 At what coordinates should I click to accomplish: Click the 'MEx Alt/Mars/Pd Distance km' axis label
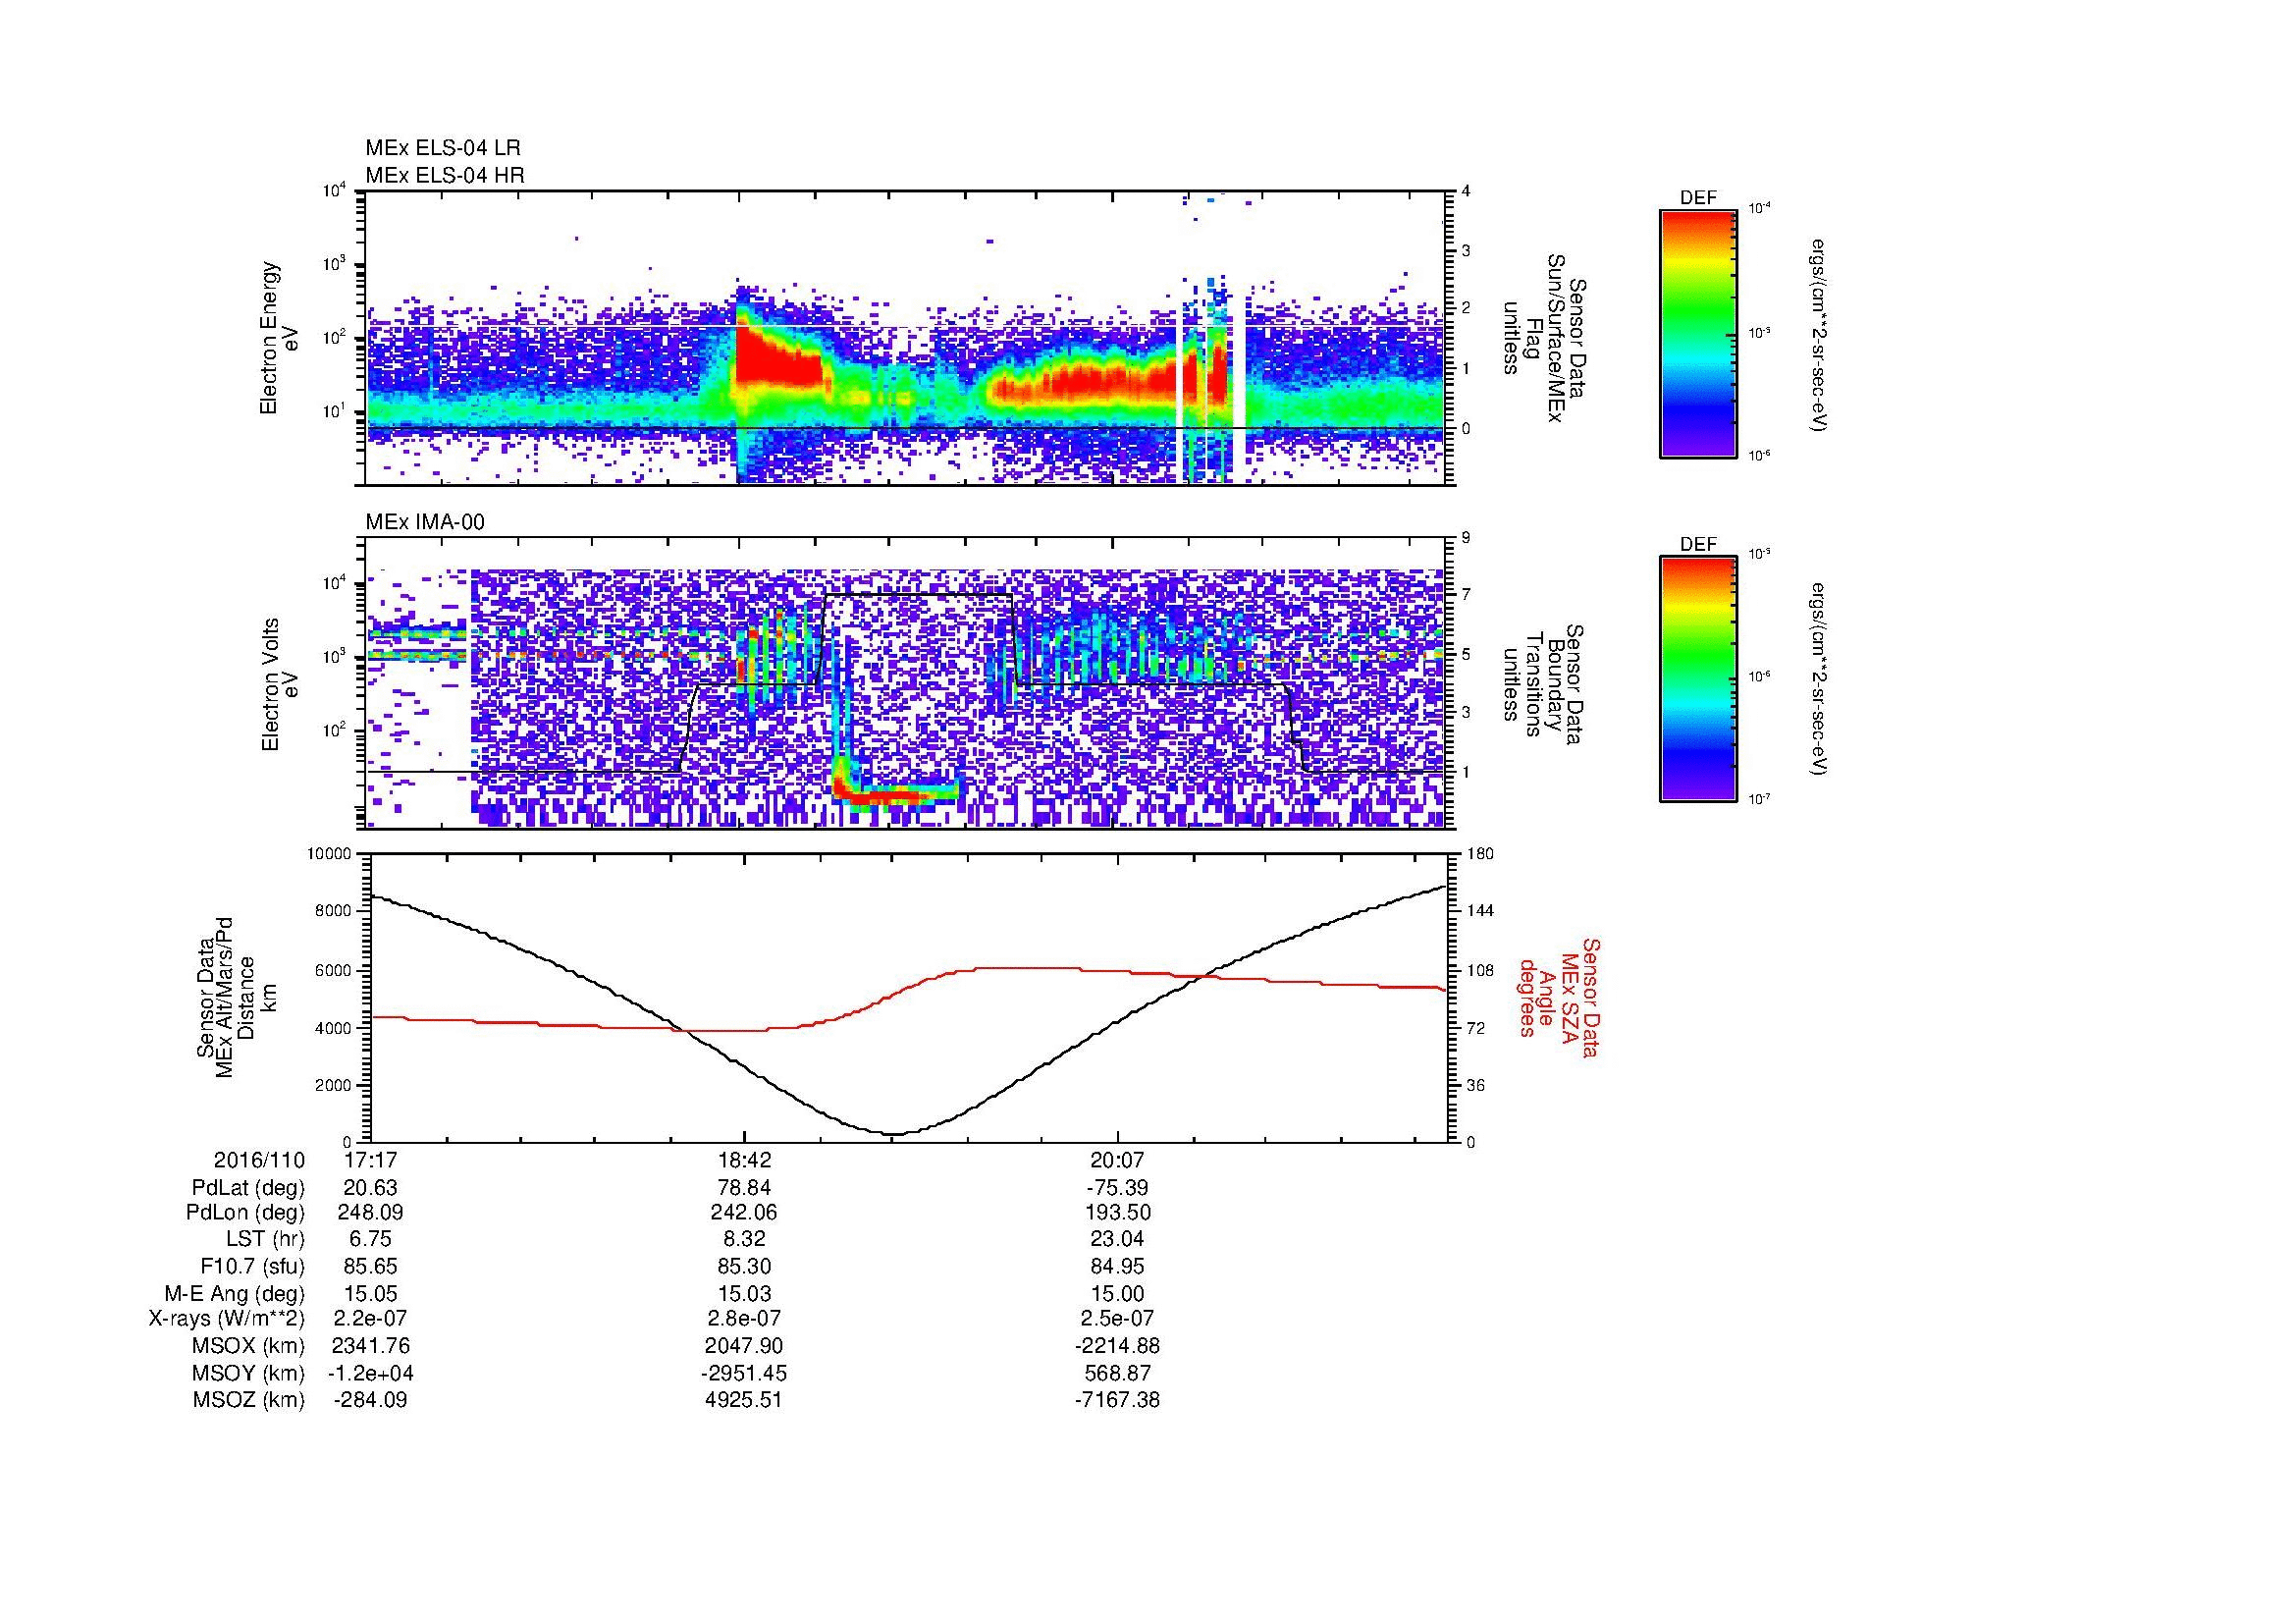tap(236, 997)
